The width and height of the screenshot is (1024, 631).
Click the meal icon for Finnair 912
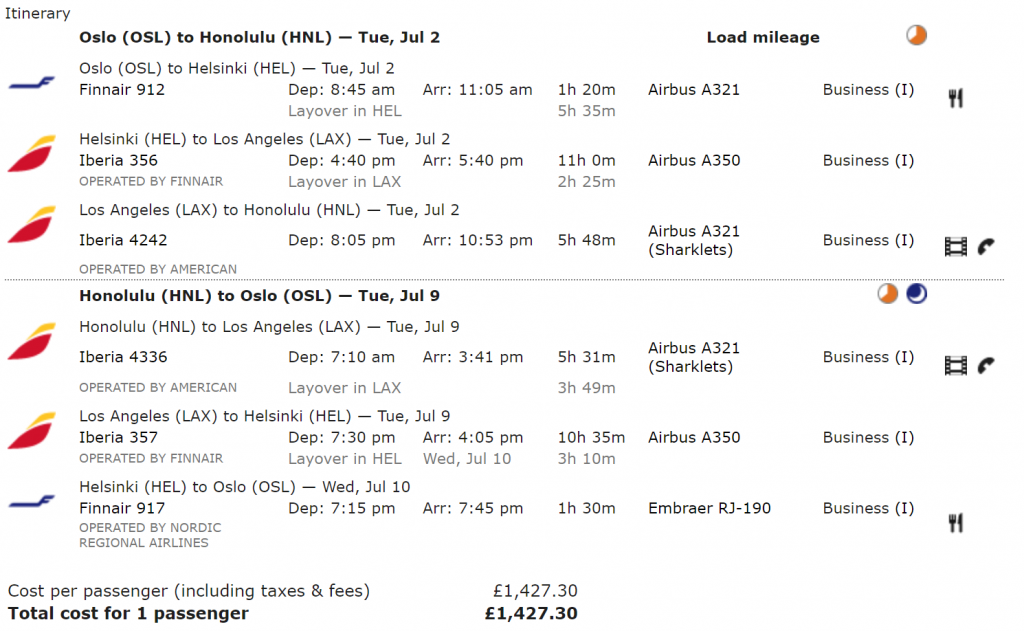click(x=955, y=99)
